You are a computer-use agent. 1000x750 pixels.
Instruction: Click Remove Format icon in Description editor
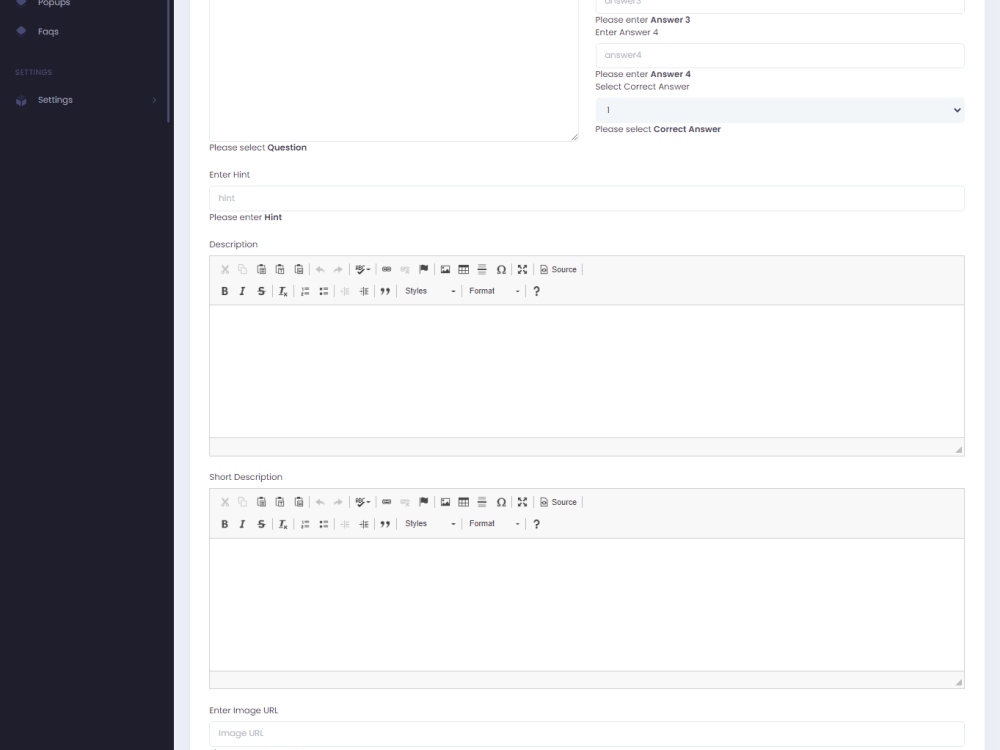point(282,291)
